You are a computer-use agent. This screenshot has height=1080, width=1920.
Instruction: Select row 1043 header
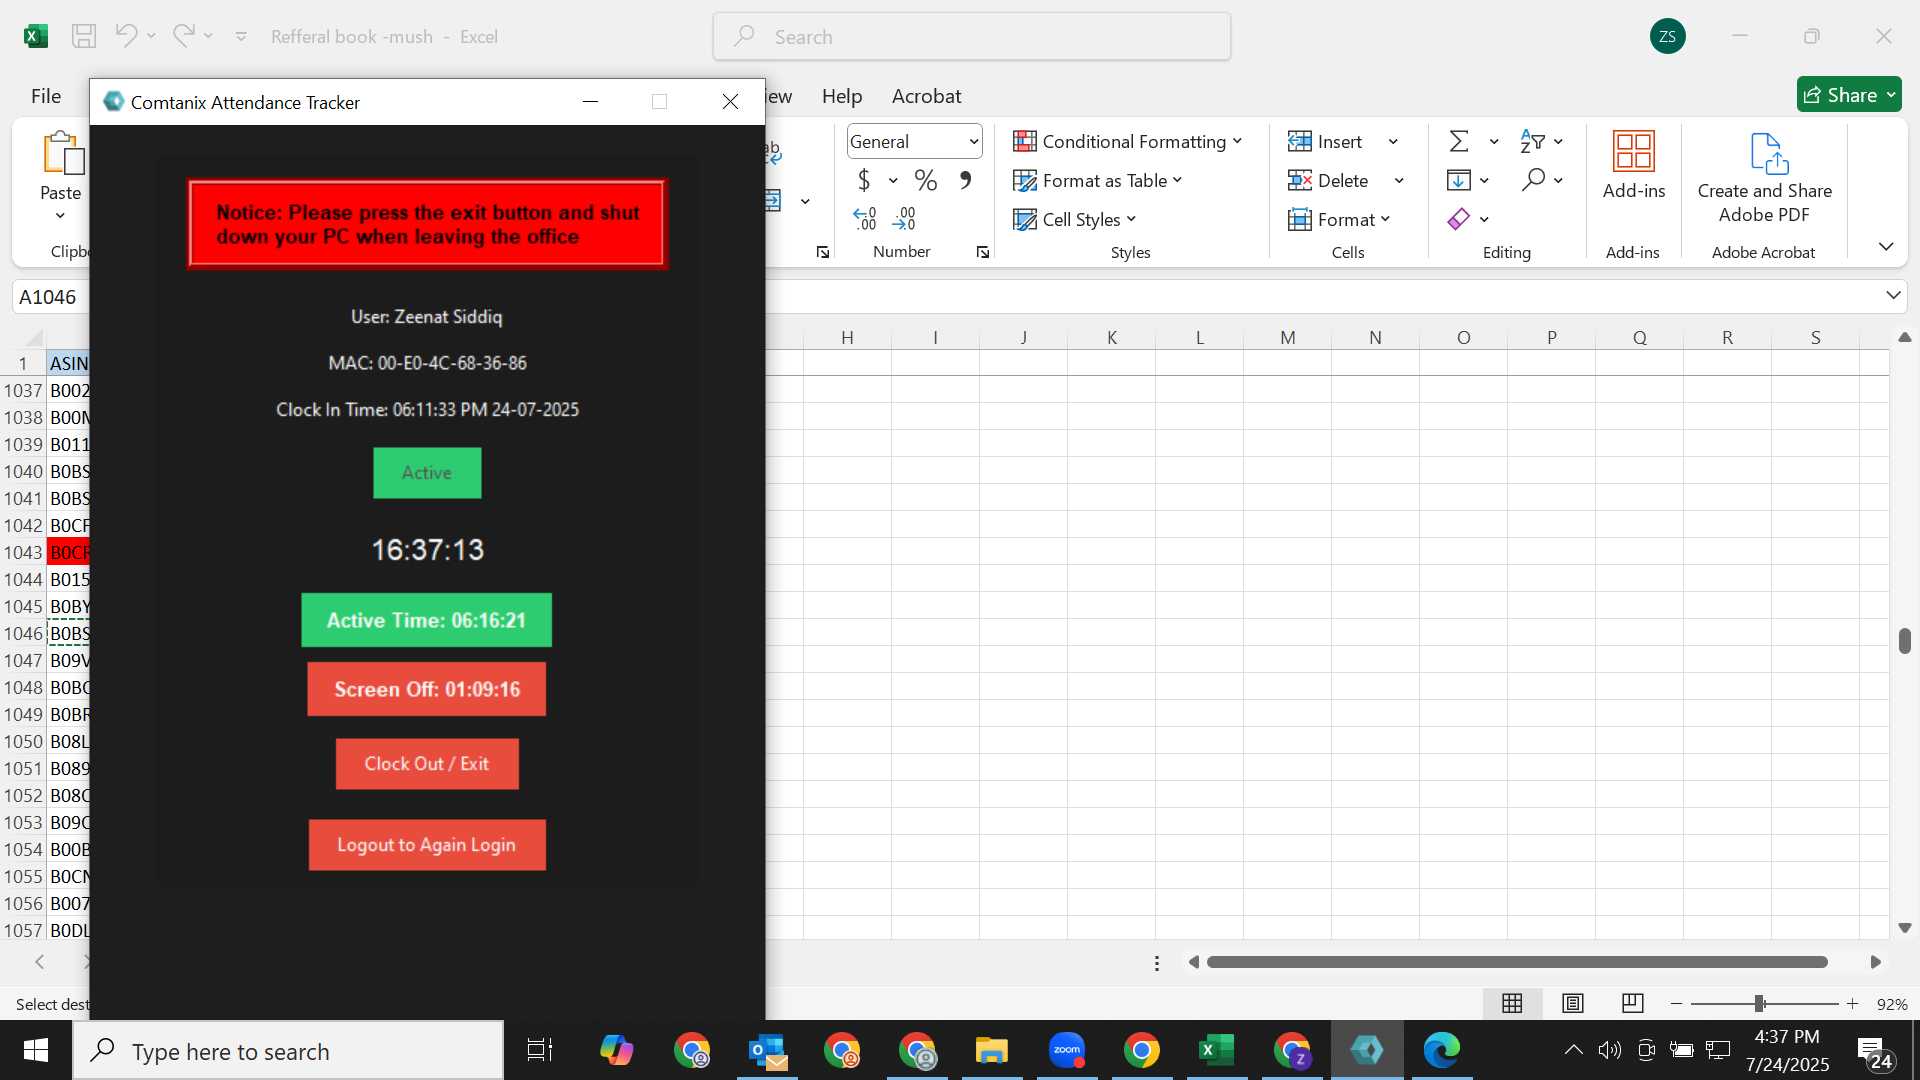point(23,552)
